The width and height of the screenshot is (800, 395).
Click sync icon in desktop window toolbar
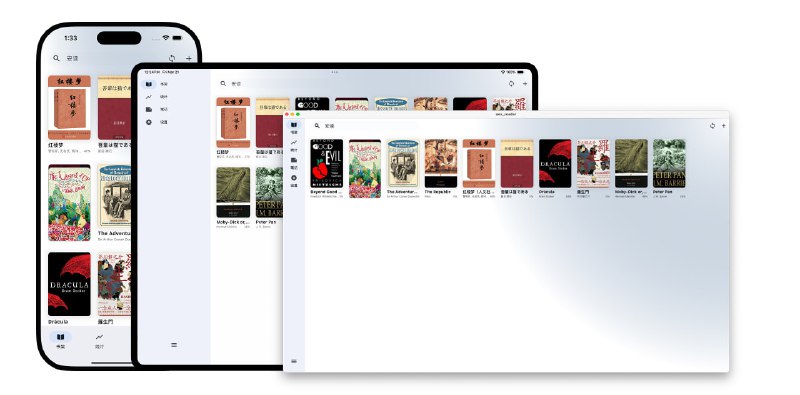pos(712,126)
